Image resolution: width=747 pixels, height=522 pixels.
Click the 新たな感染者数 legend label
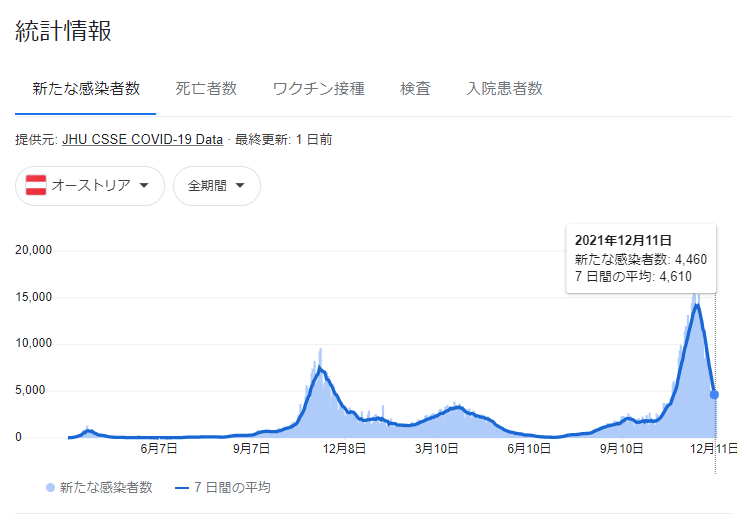coord(106,488)
